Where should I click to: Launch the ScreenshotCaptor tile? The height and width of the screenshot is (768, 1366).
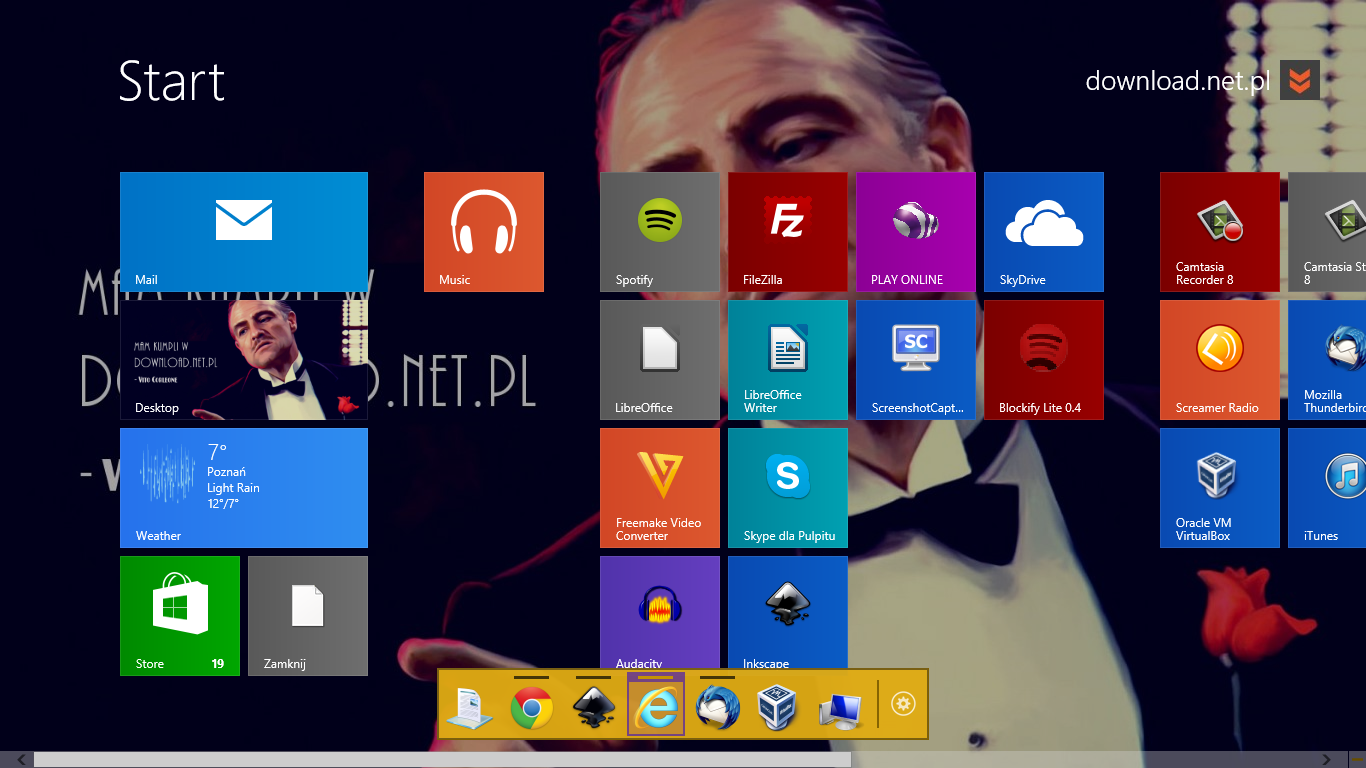[916, 360]
